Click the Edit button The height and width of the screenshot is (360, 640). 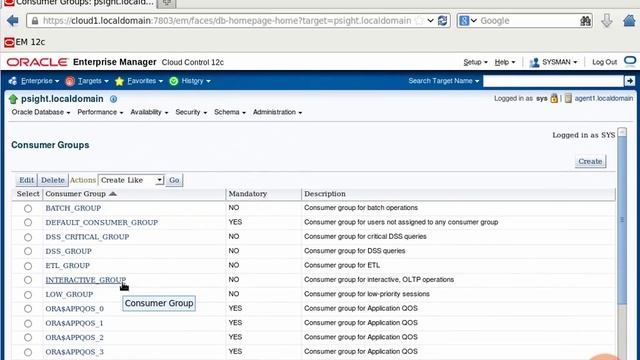[x=27, y=180]
